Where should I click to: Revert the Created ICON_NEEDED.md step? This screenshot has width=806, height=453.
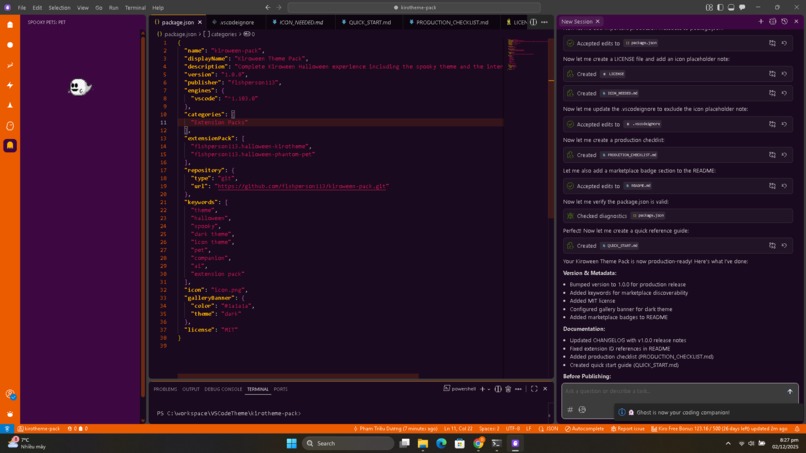click(784, 93)
